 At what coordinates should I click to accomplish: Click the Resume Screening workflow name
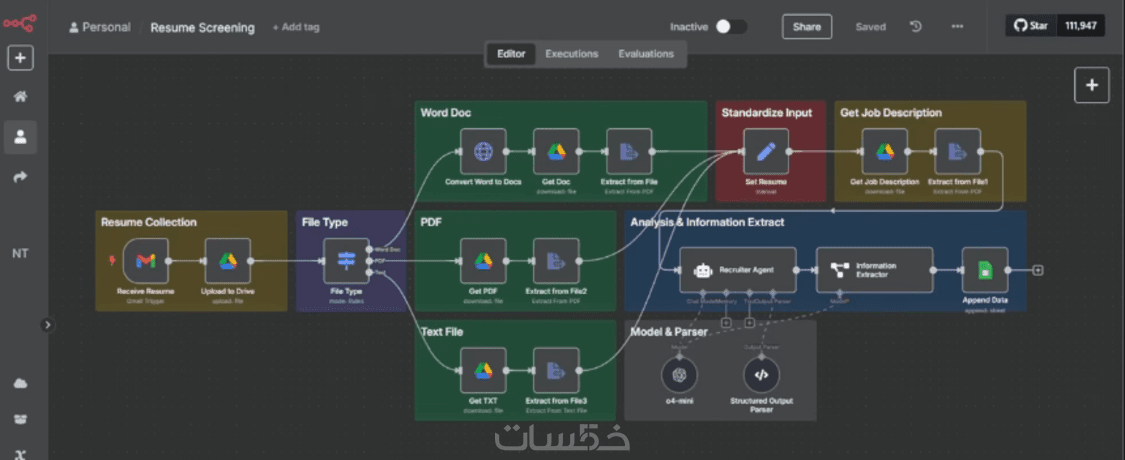202,28
